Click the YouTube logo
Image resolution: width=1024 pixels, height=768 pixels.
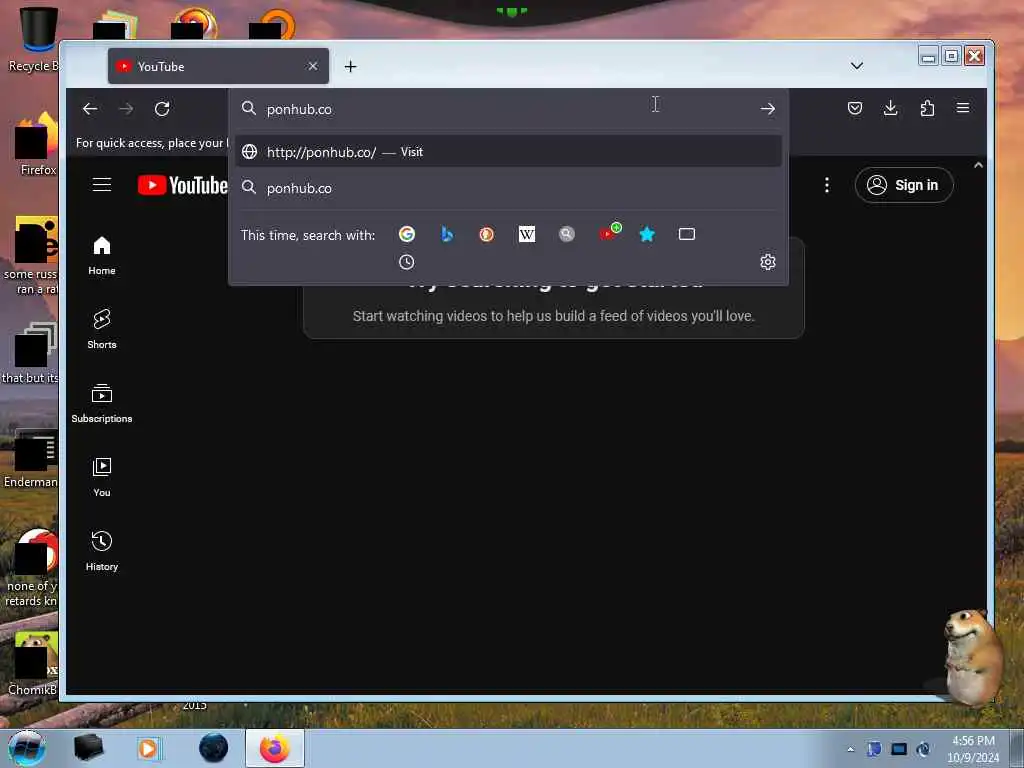(x=183, y=185)
